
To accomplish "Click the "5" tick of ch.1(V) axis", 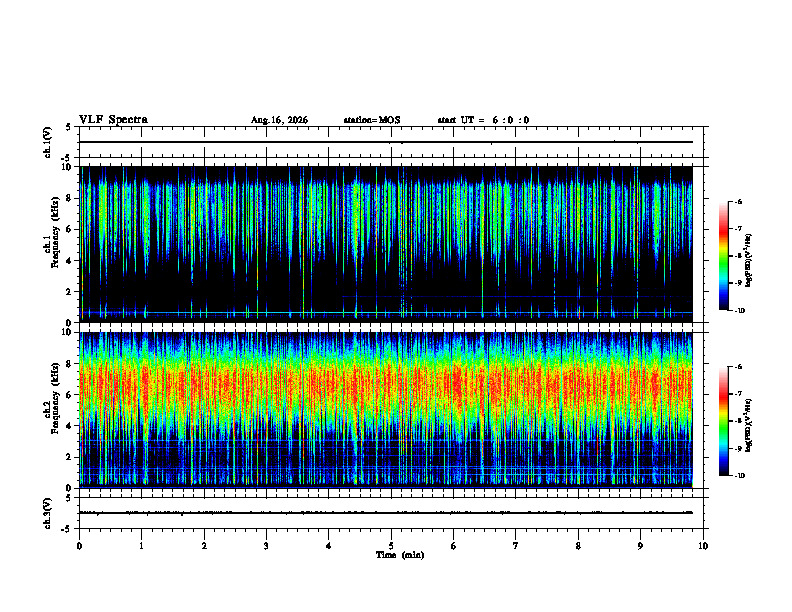I will click(69, 127).
